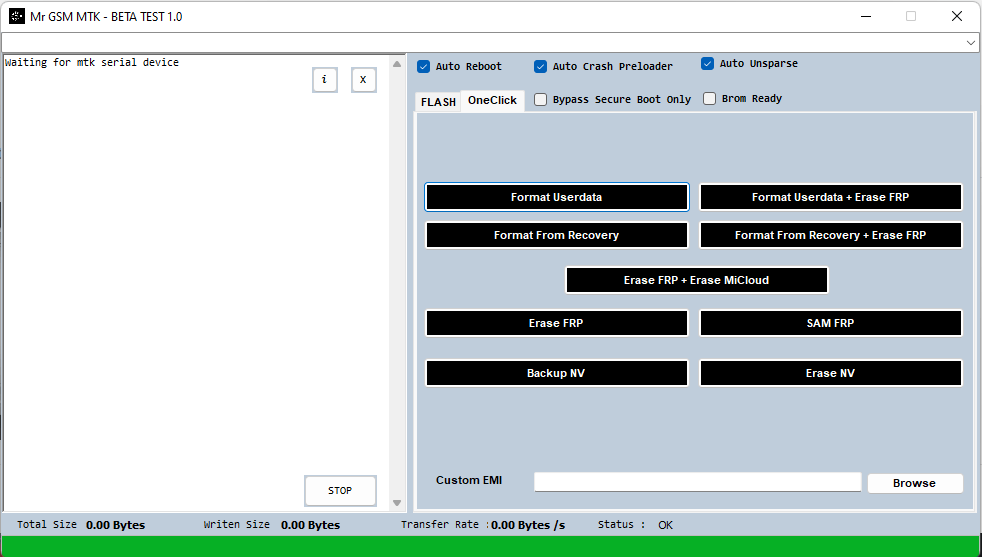Click log scrollbar down arrow
982x557 pixels.
click(x=397, y=502)
